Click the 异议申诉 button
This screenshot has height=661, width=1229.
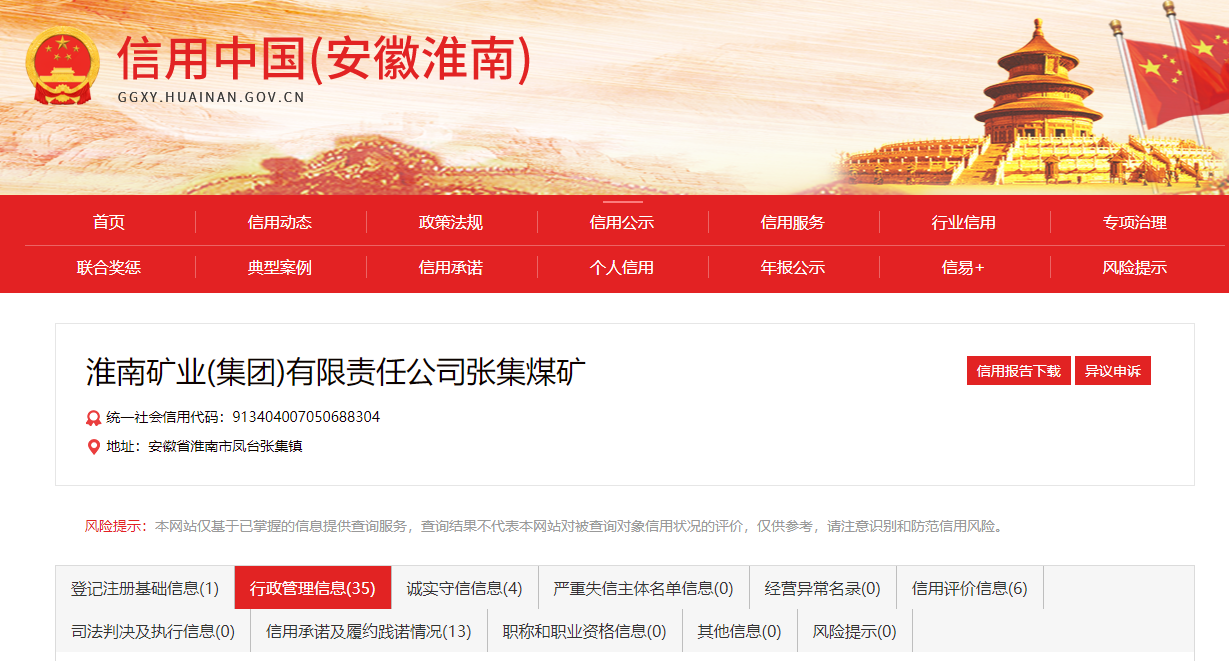tap(1113, 371)
